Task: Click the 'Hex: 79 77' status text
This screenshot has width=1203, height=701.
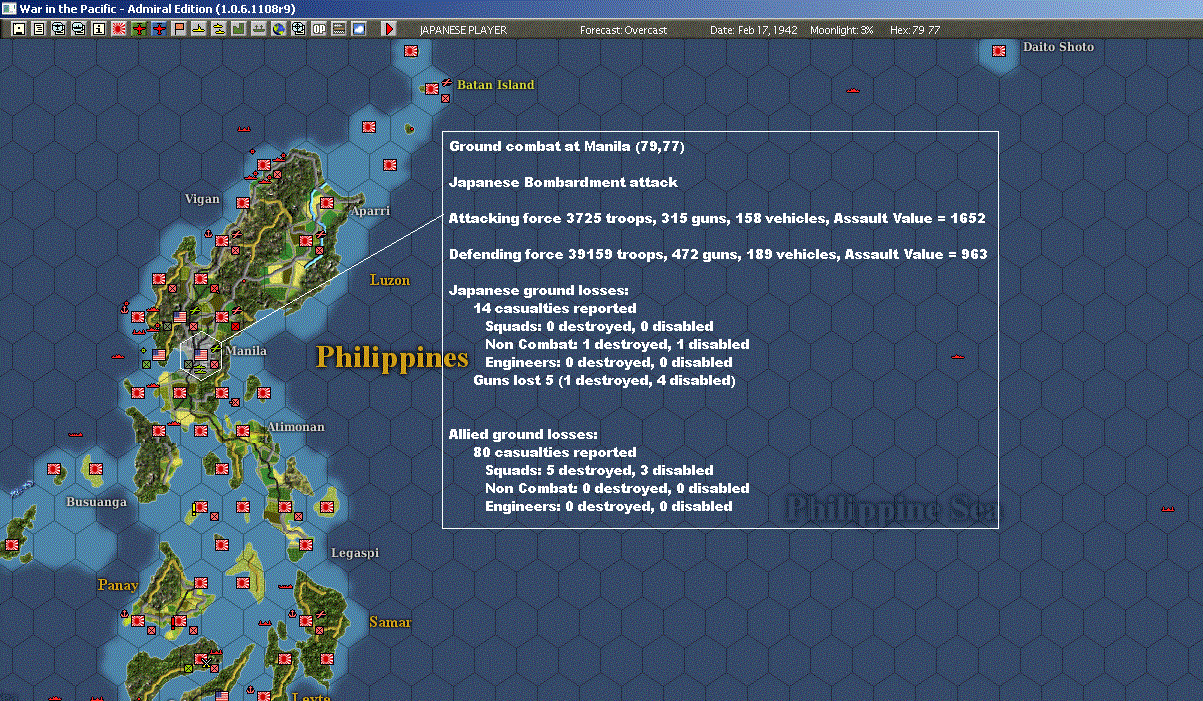Action: pyautogui.click(x=914, y=30)
